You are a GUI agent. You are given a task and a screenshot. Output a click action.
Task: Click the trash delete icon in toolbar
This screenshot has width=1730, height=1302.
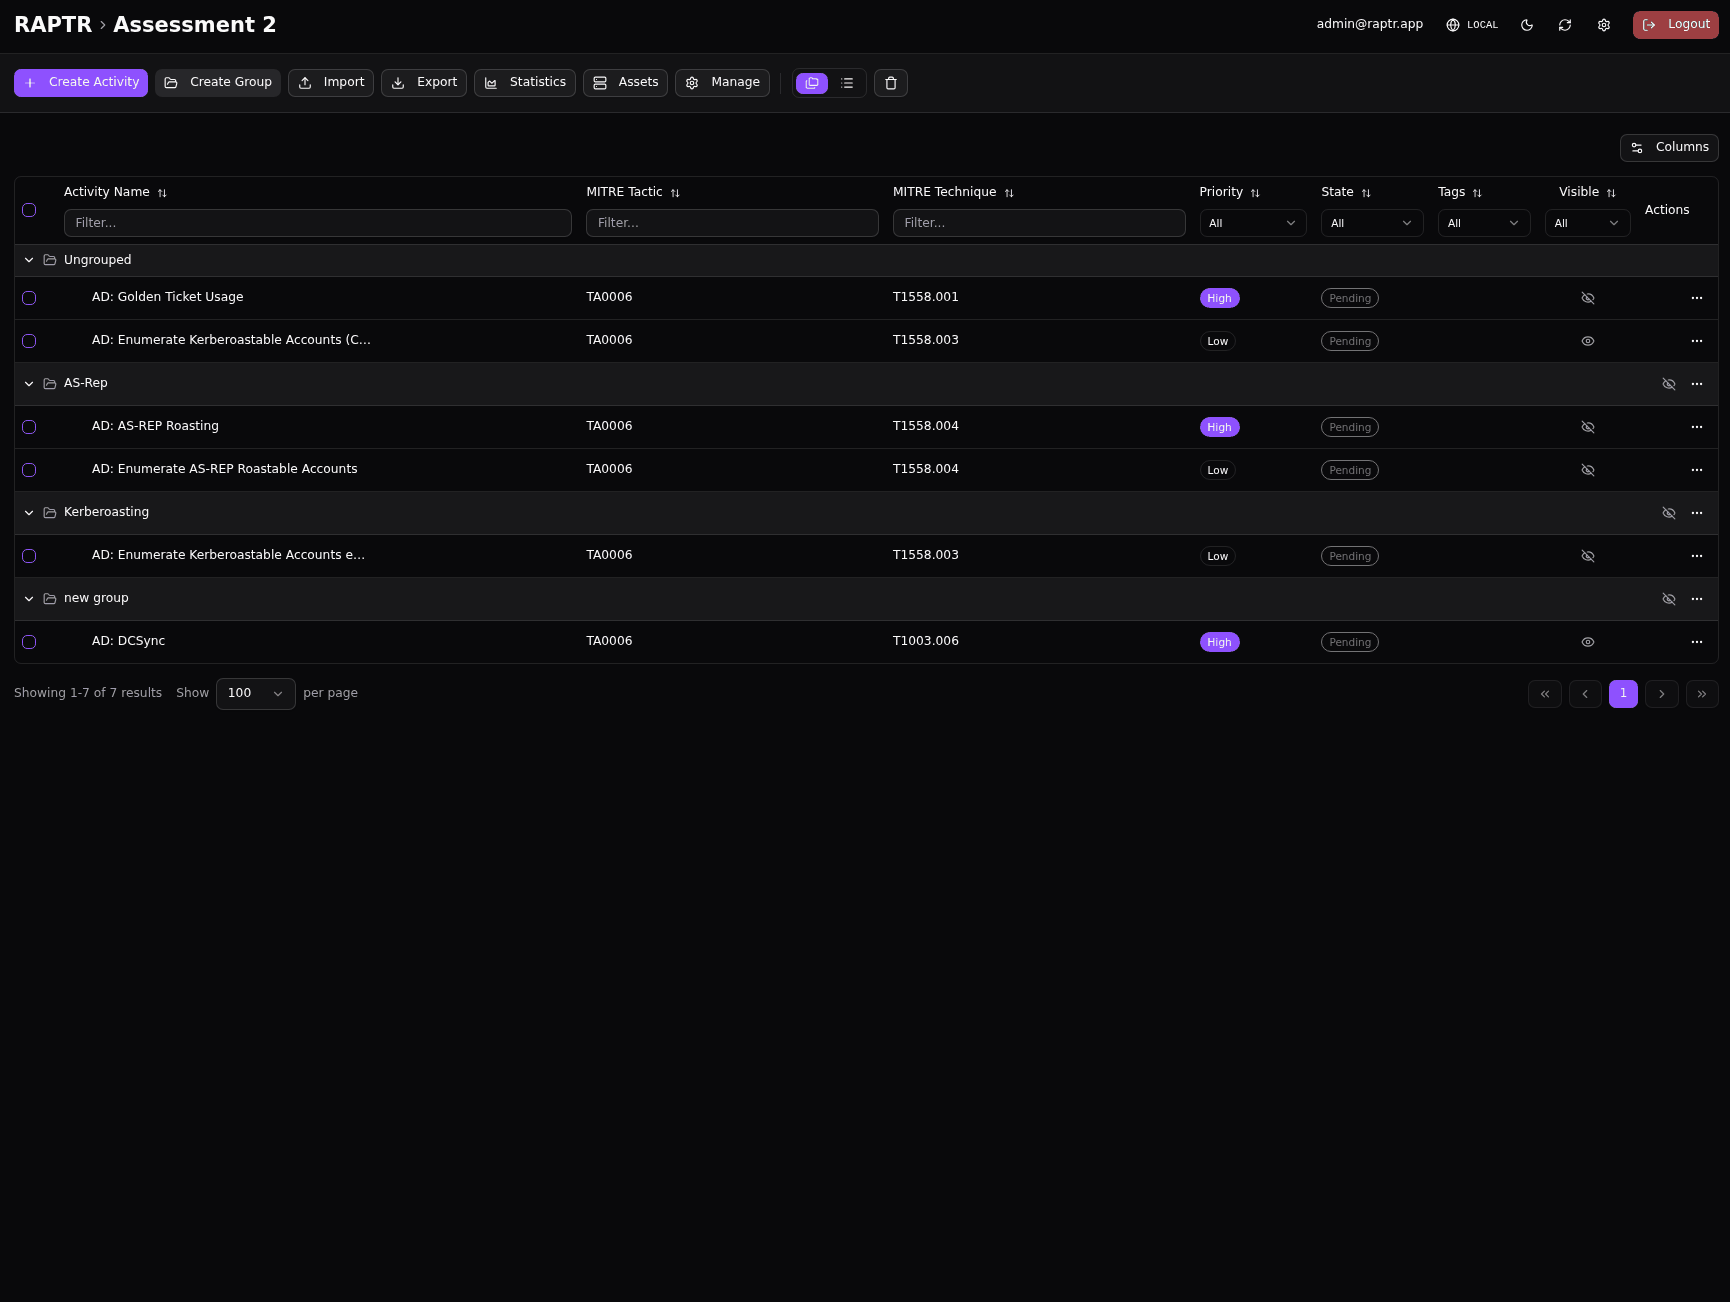click(890, 83)
